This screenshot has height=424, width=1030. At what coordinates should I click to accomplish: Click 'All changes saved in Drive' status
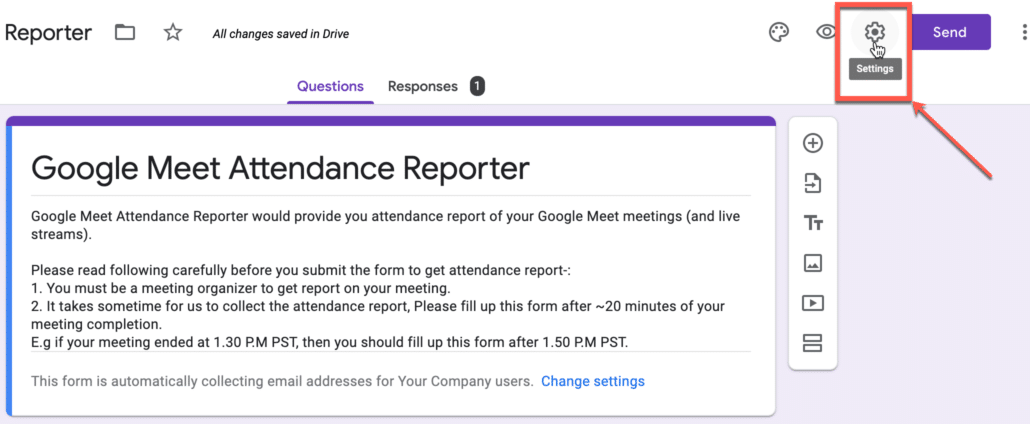pyautogui.click(x=280, y=34)
